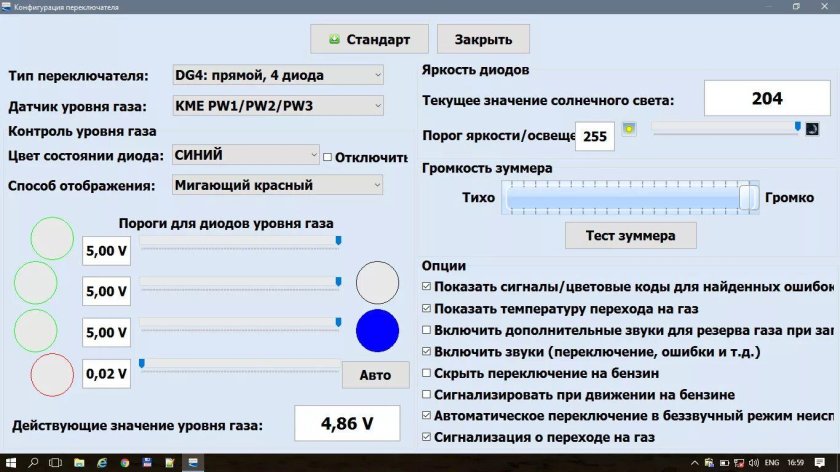Open File Explorer from taskbar
The image size is (840, 472).
point(79,462)
